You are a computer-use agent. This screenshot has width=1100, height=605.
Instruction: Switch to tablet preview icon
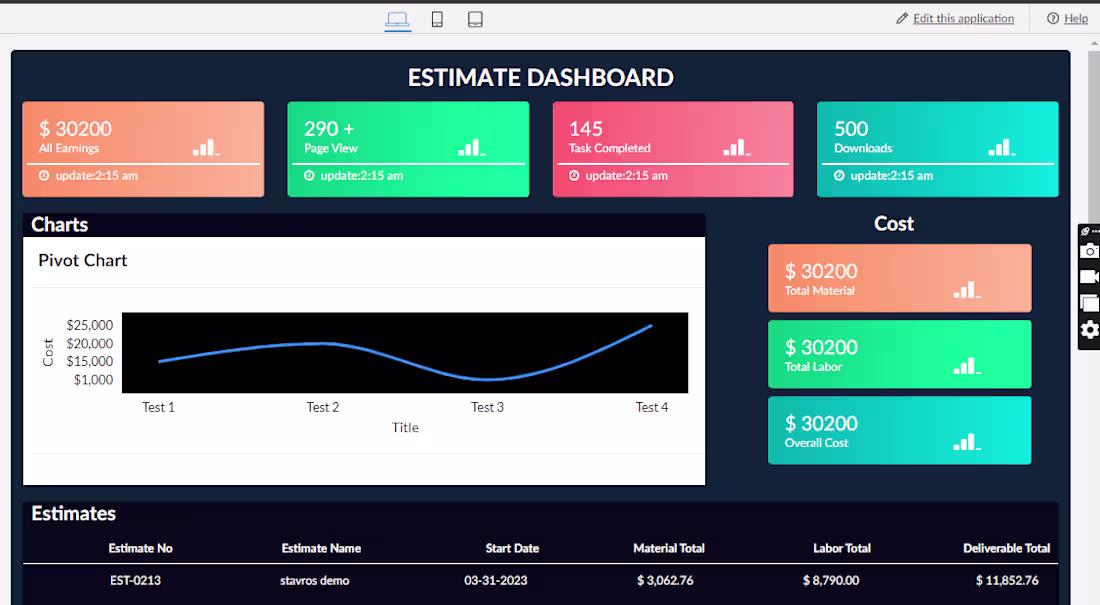click(475, 18)
